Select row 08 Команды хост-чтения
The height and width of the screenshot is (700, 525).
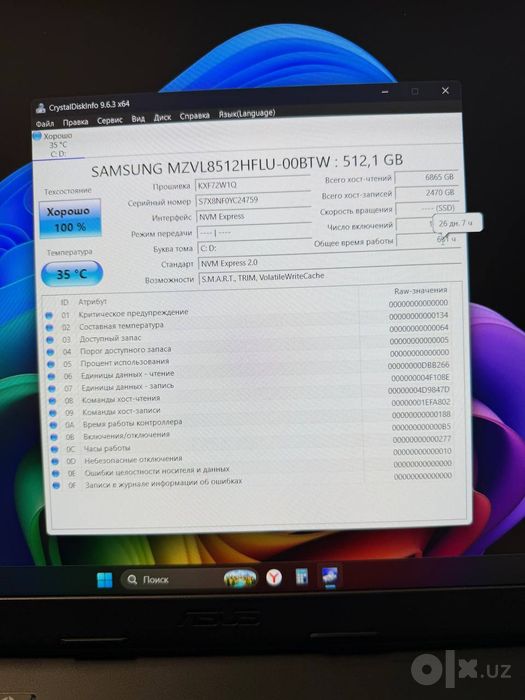point(251,396)
